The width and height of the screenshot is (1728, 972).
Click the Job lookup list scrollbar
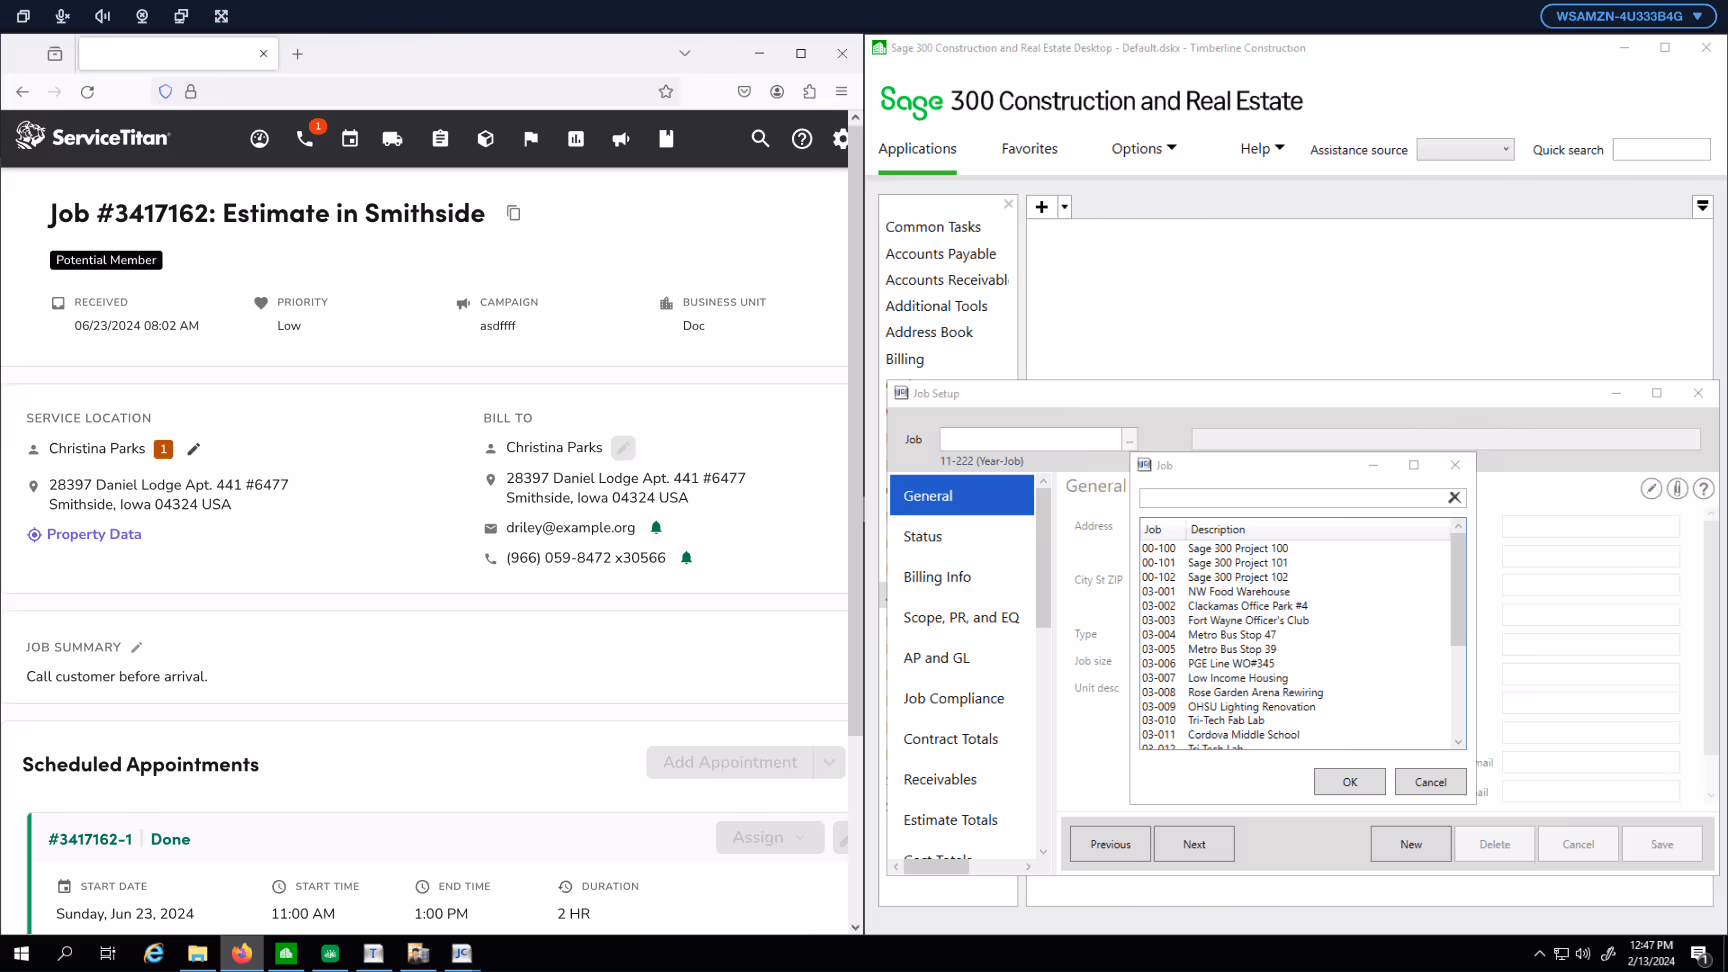tap(1458, 590)
